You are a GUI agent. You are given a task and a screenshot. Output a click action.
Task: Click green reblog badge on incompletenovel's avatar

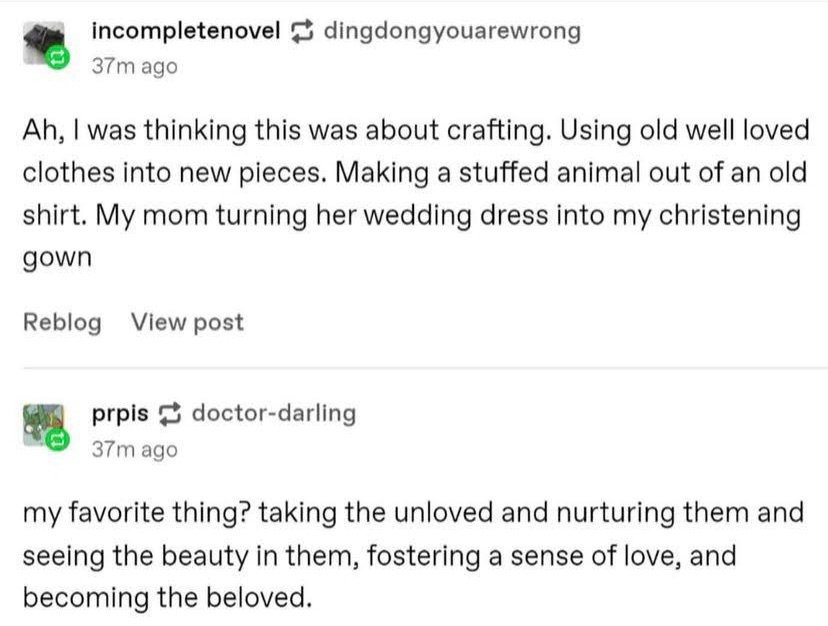click(x=59, y=59)
